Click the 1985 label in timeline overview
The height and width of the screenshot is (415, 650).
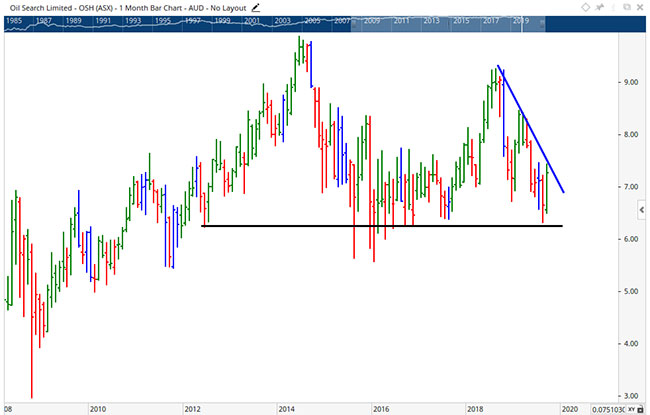point(14,20)
